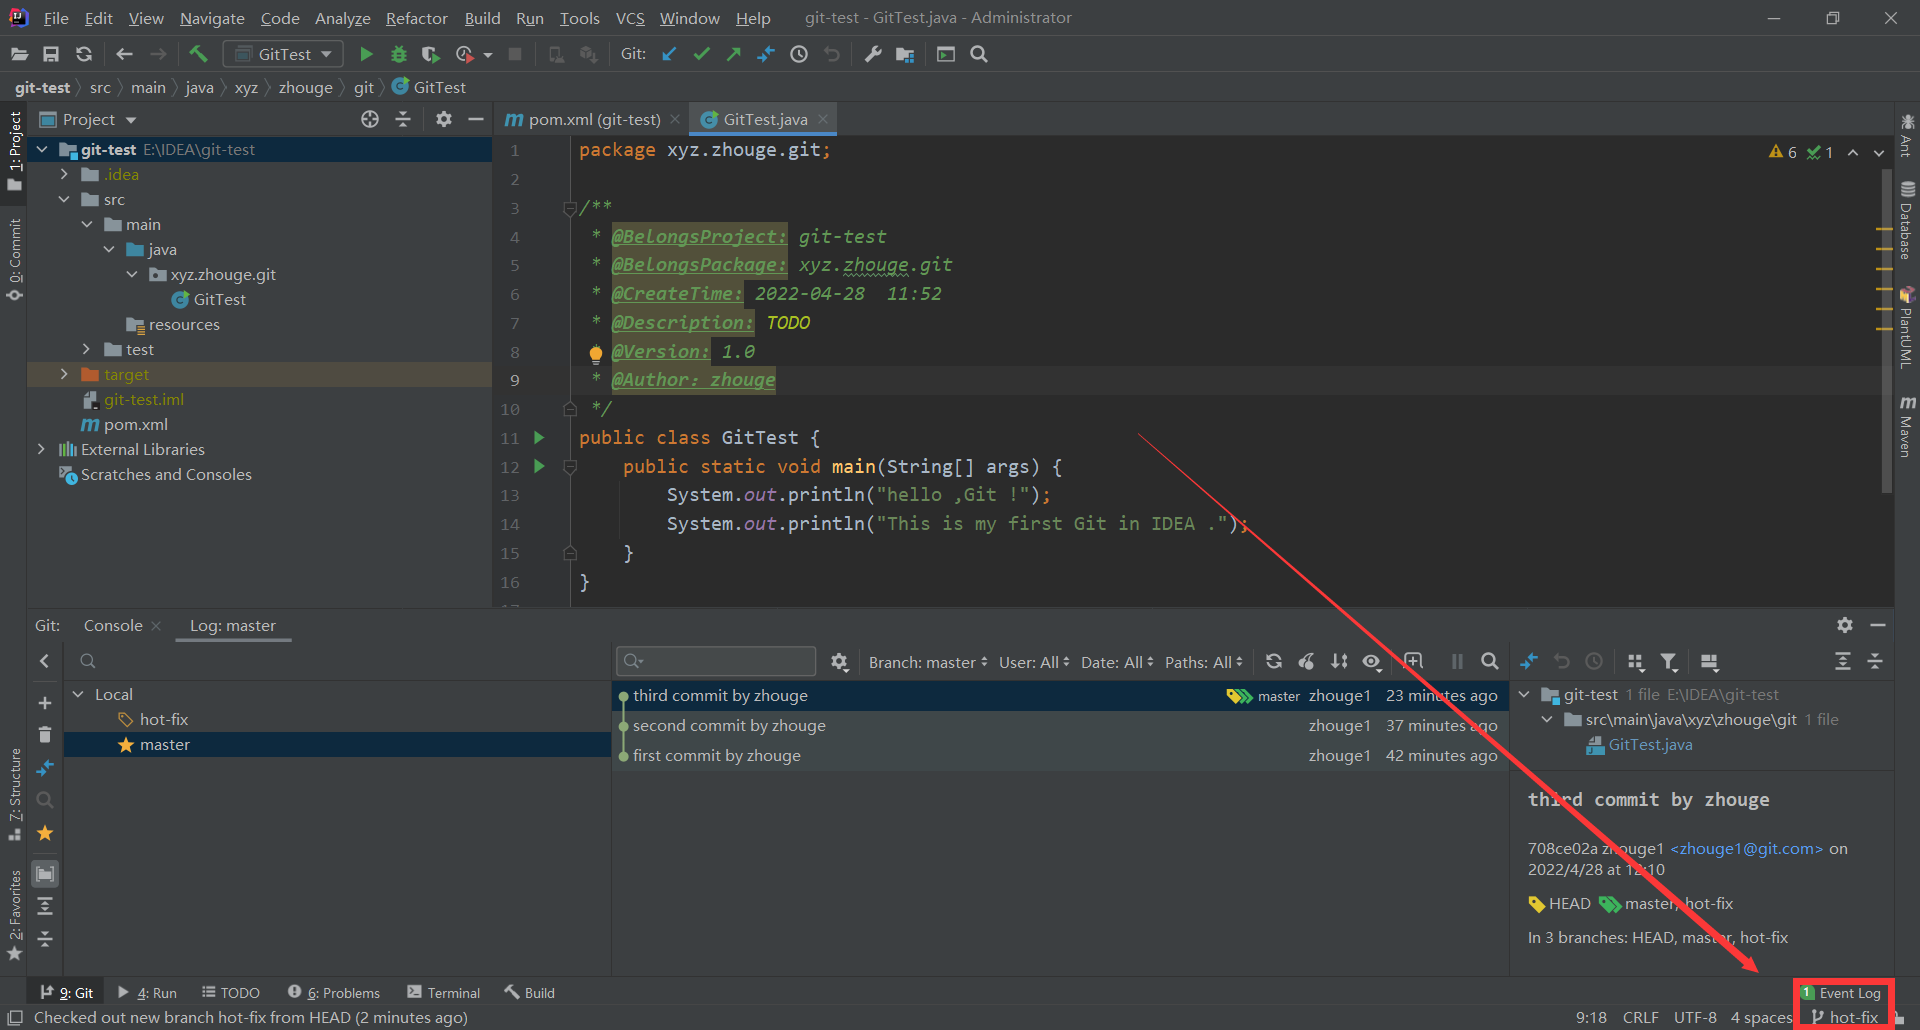This screenshot has height=1030, width=1920.
Task: Open the GitTest run configuration dropdown
Action: (x=283, y=54)
